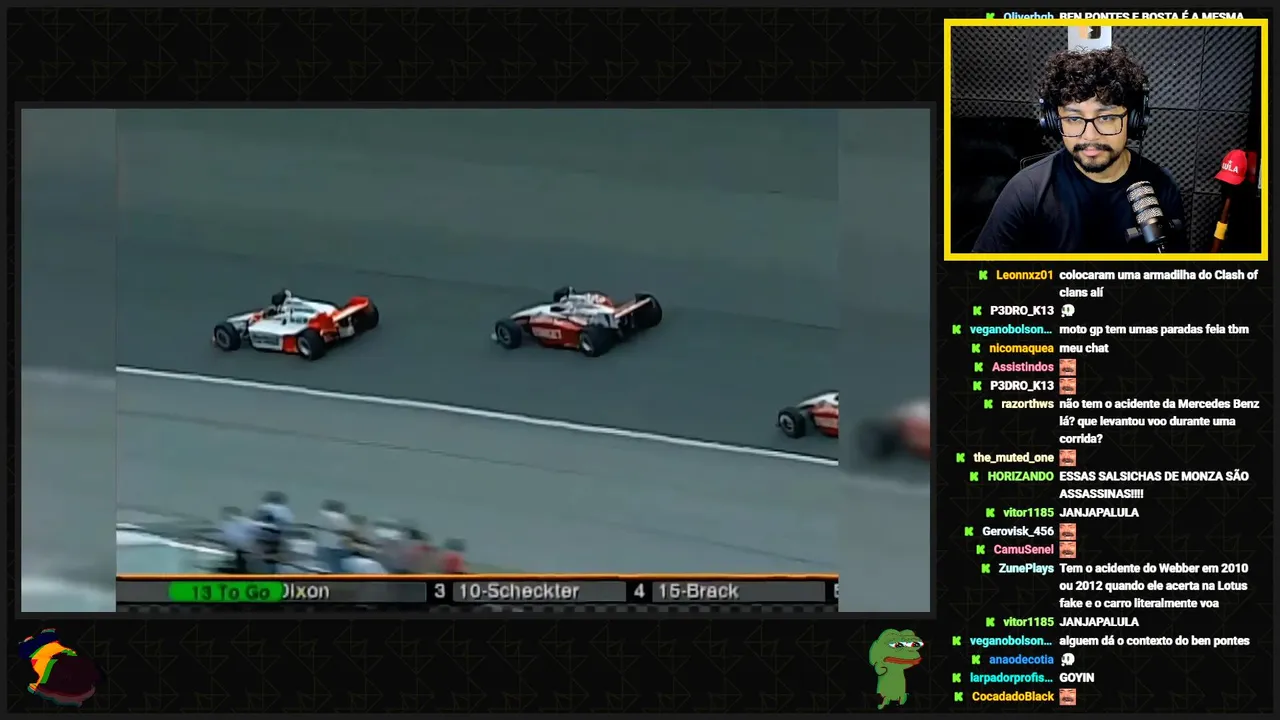The height and width of the screenshot is (720, 1280).
Task: Click the Kick badge beside CamuSenel
Action: pos(981,550)
